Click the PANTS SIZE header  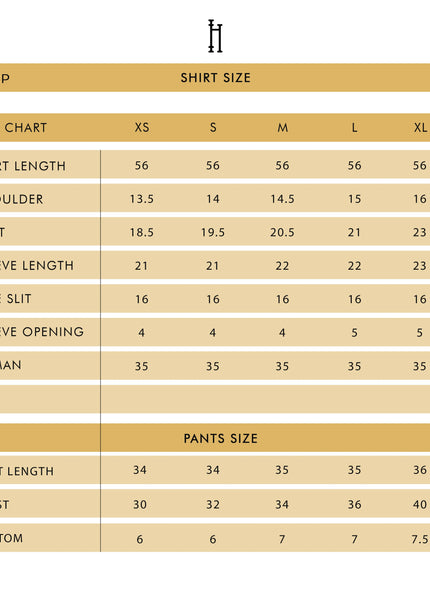tap(220, 438)
